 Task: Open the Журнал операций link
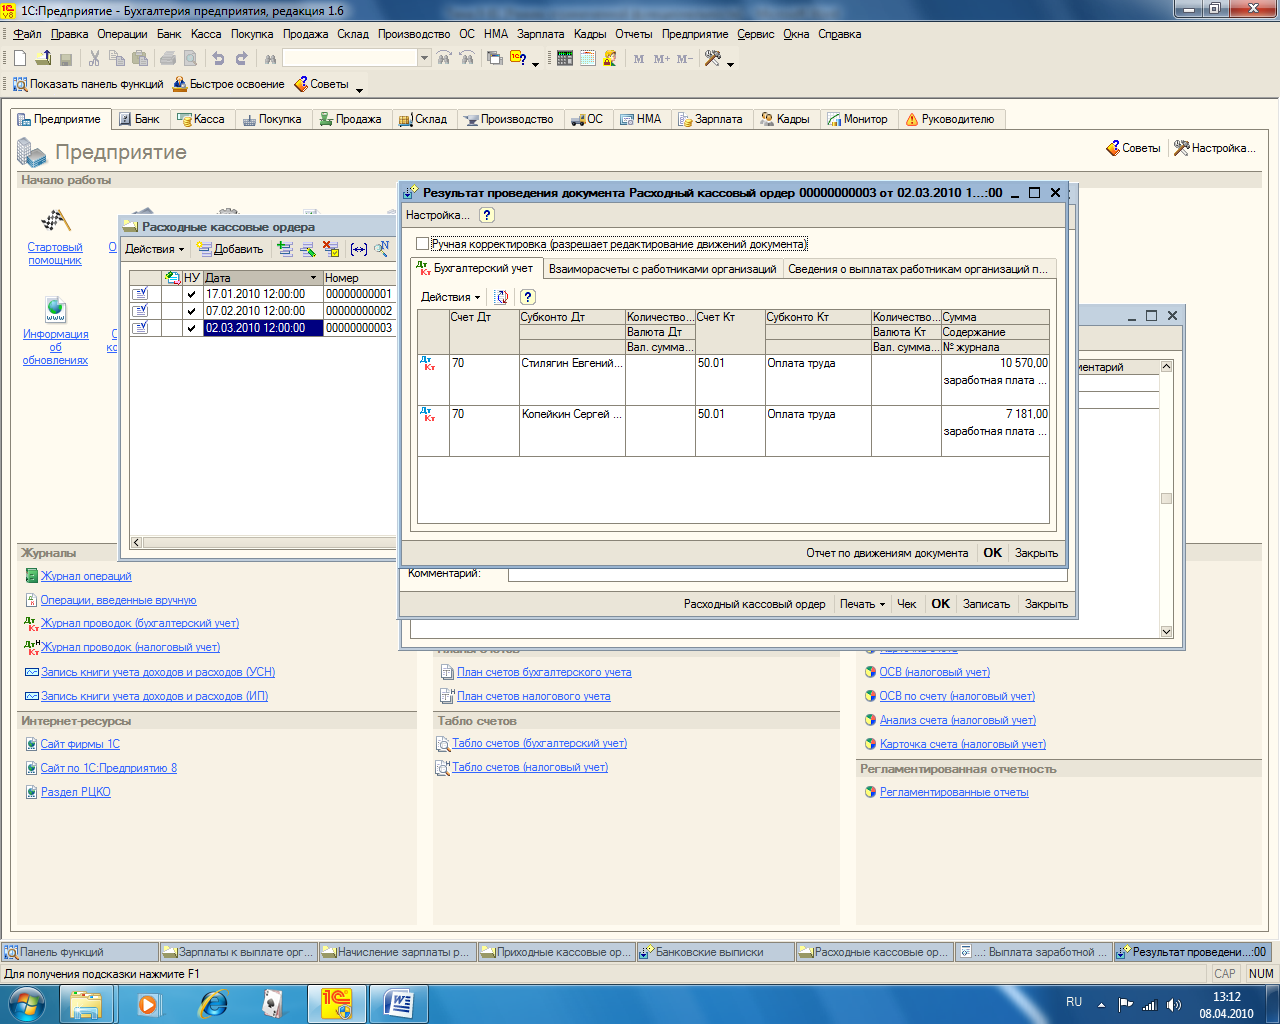point(86,576)
